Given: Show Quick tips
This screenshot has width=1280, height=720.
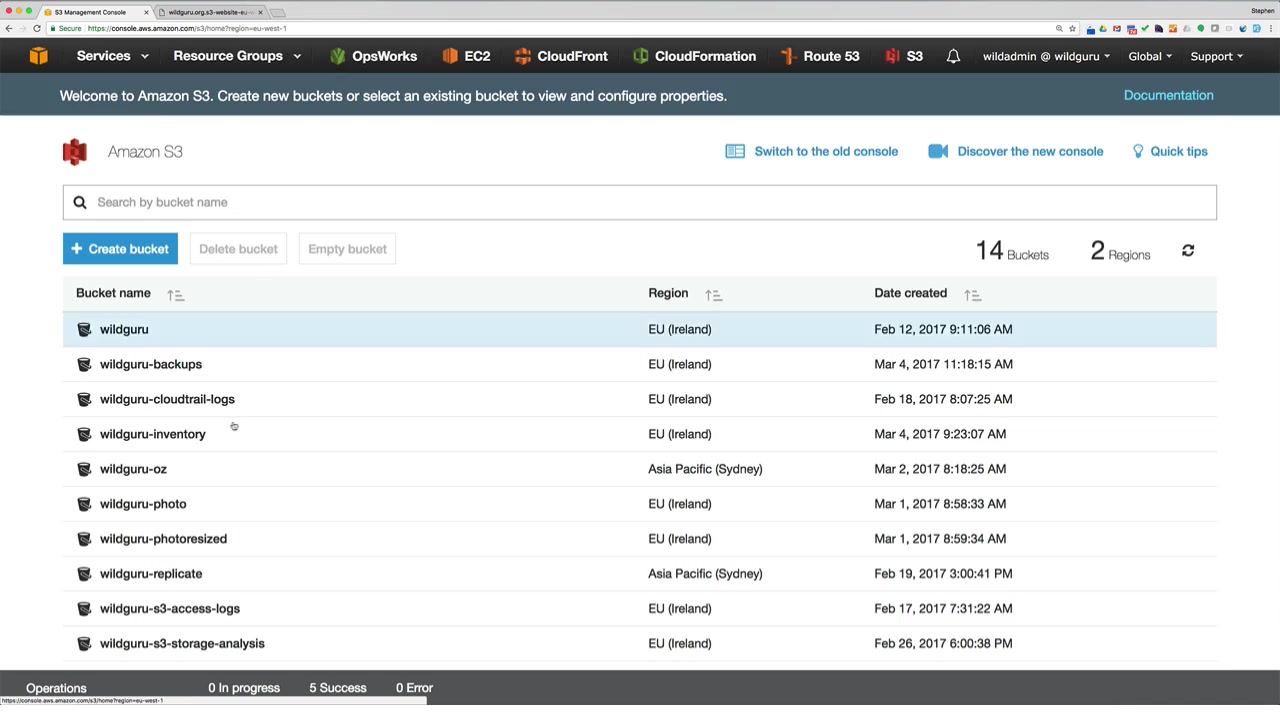Looking at the screenshot, I should [x=1170, y=151].
